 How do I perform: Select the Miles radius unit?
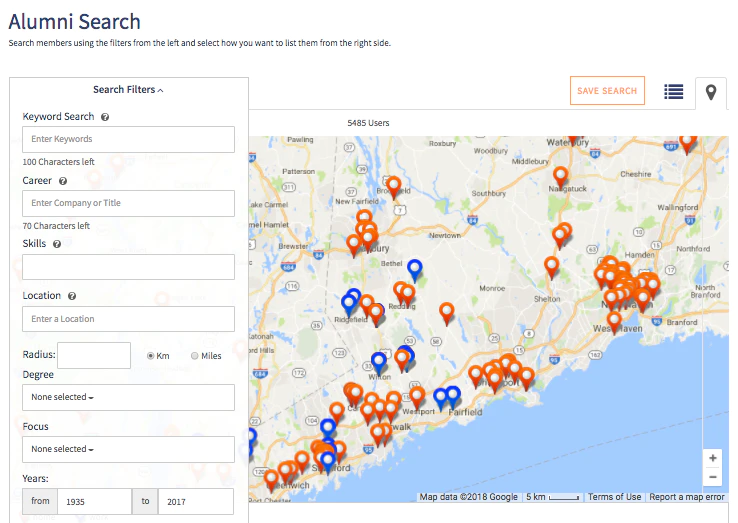pyautogui.click(x=194, y=356)
